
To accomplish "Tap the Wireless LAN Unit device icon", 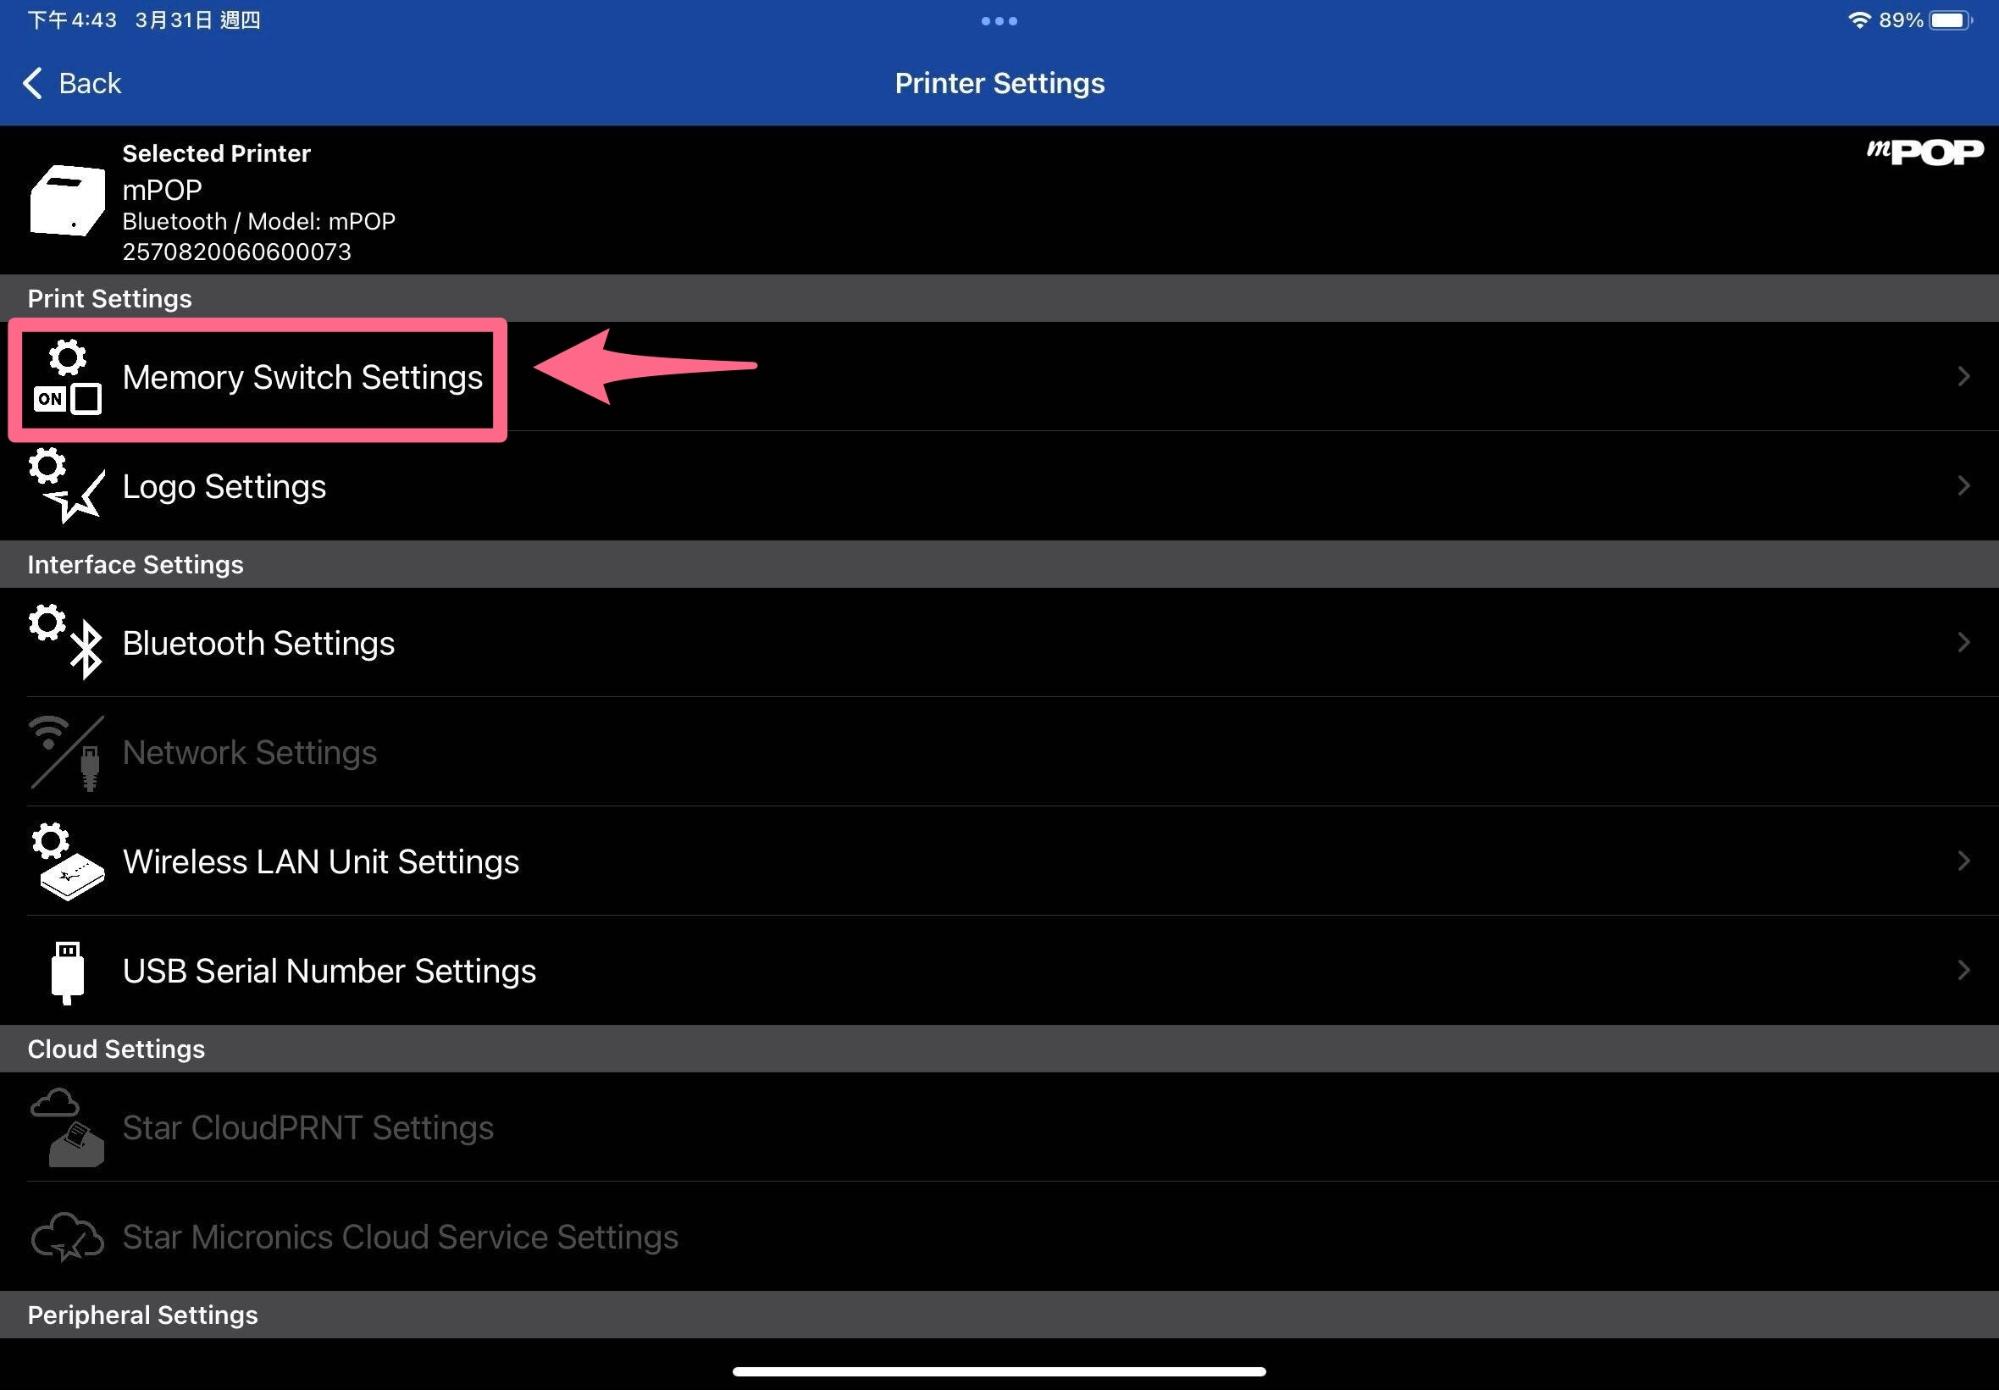I will (67, 861).
